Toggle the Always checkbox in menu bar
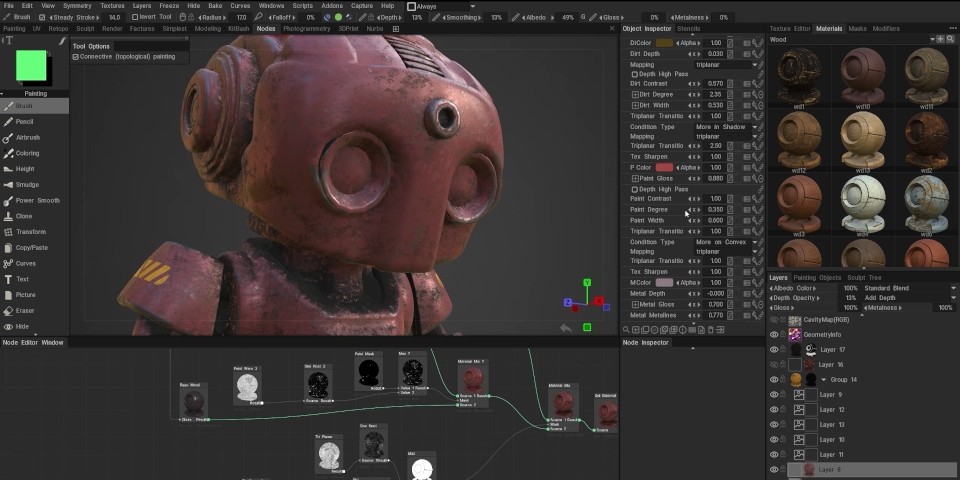This screenshot has width=960, height=480. pos(412,6)
